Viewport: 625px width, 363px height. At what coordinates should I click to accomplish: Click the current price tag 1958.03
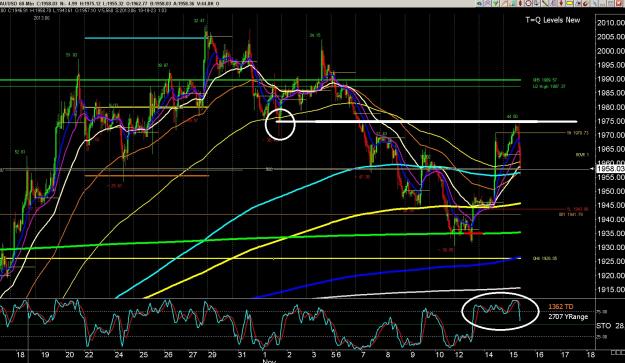point(611,169)
